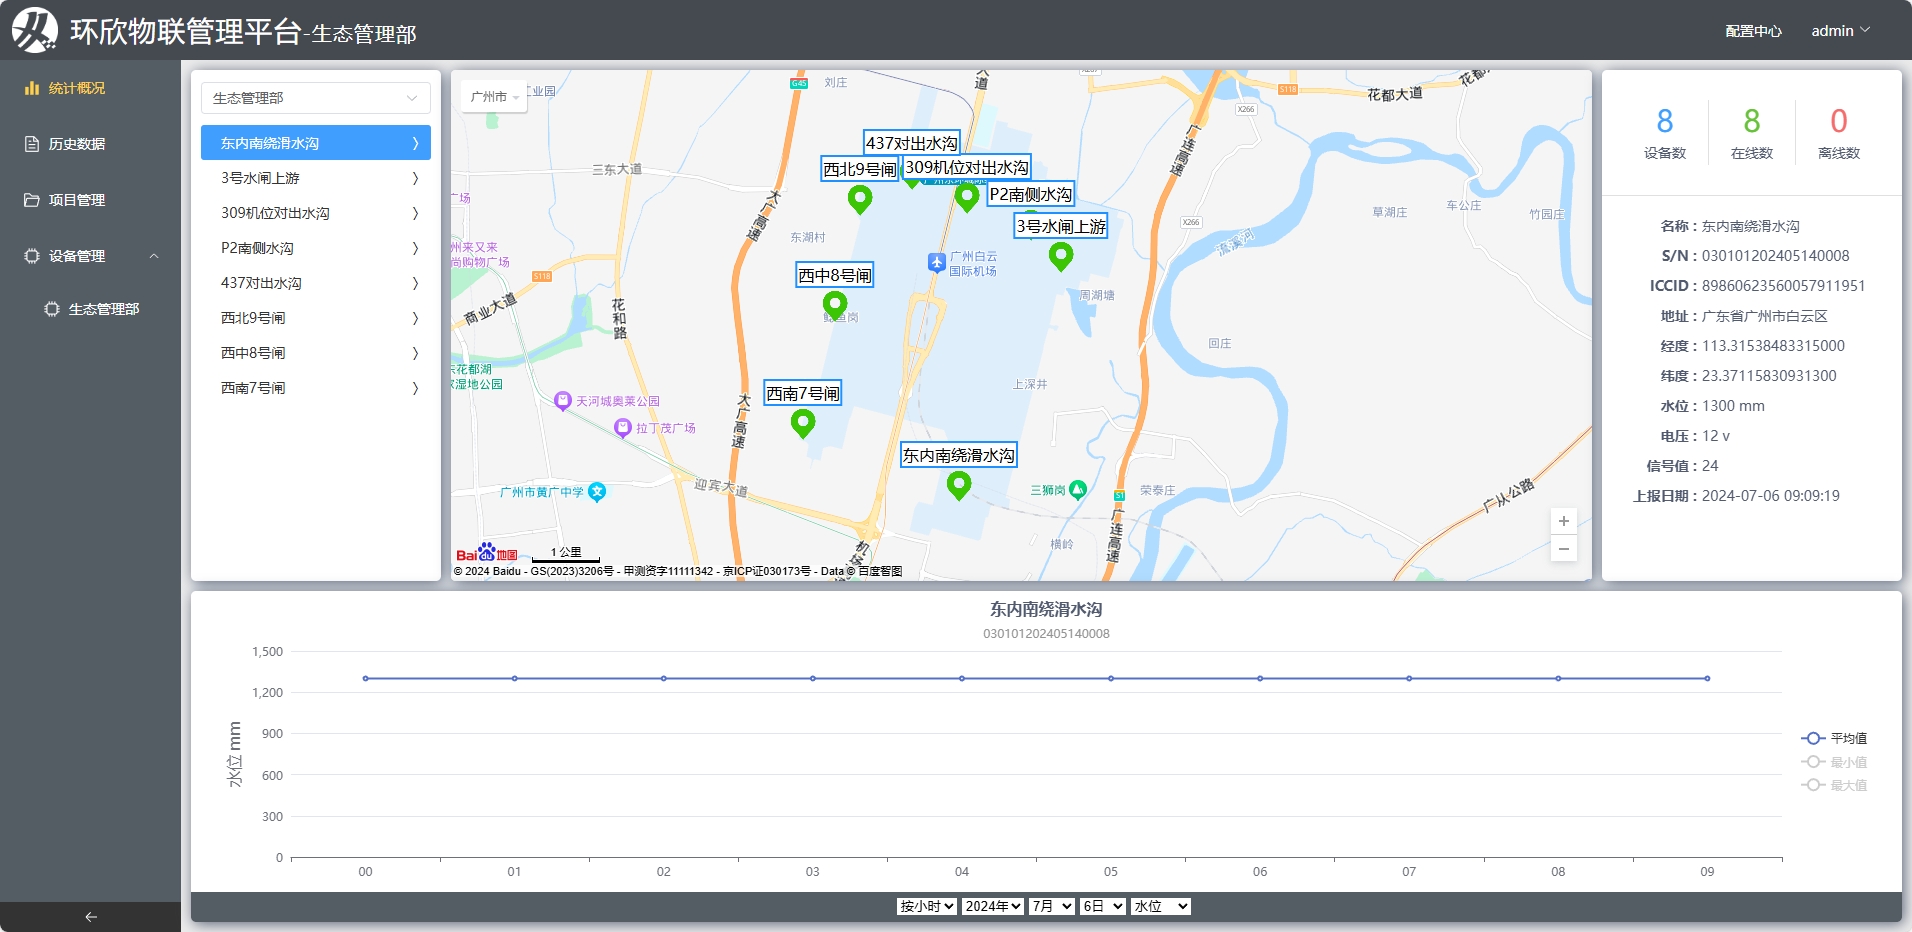Click chart data point at hour 09
The height and width of the screenshot is (932, 1912).
click(1707, 678)
